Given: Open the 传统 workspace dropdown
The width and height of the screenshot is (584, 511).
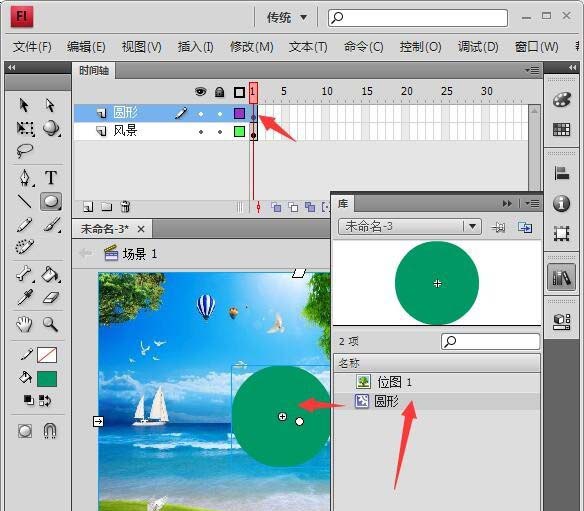Looking at the screenshot, I should pos(286,18).
